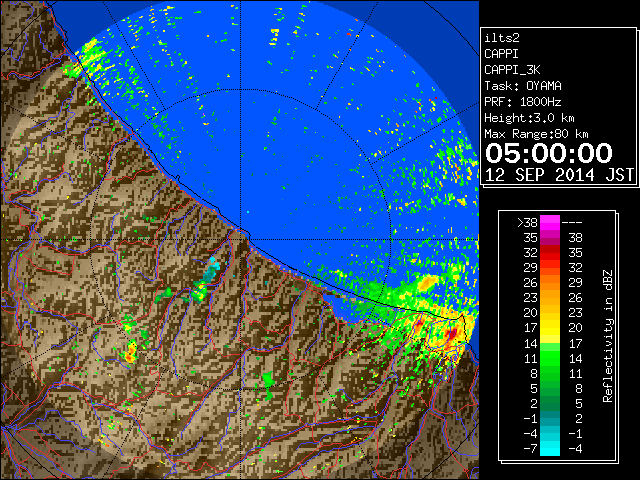Click the 'Reflectivity in dBZ' legend title

coord(607,336)
